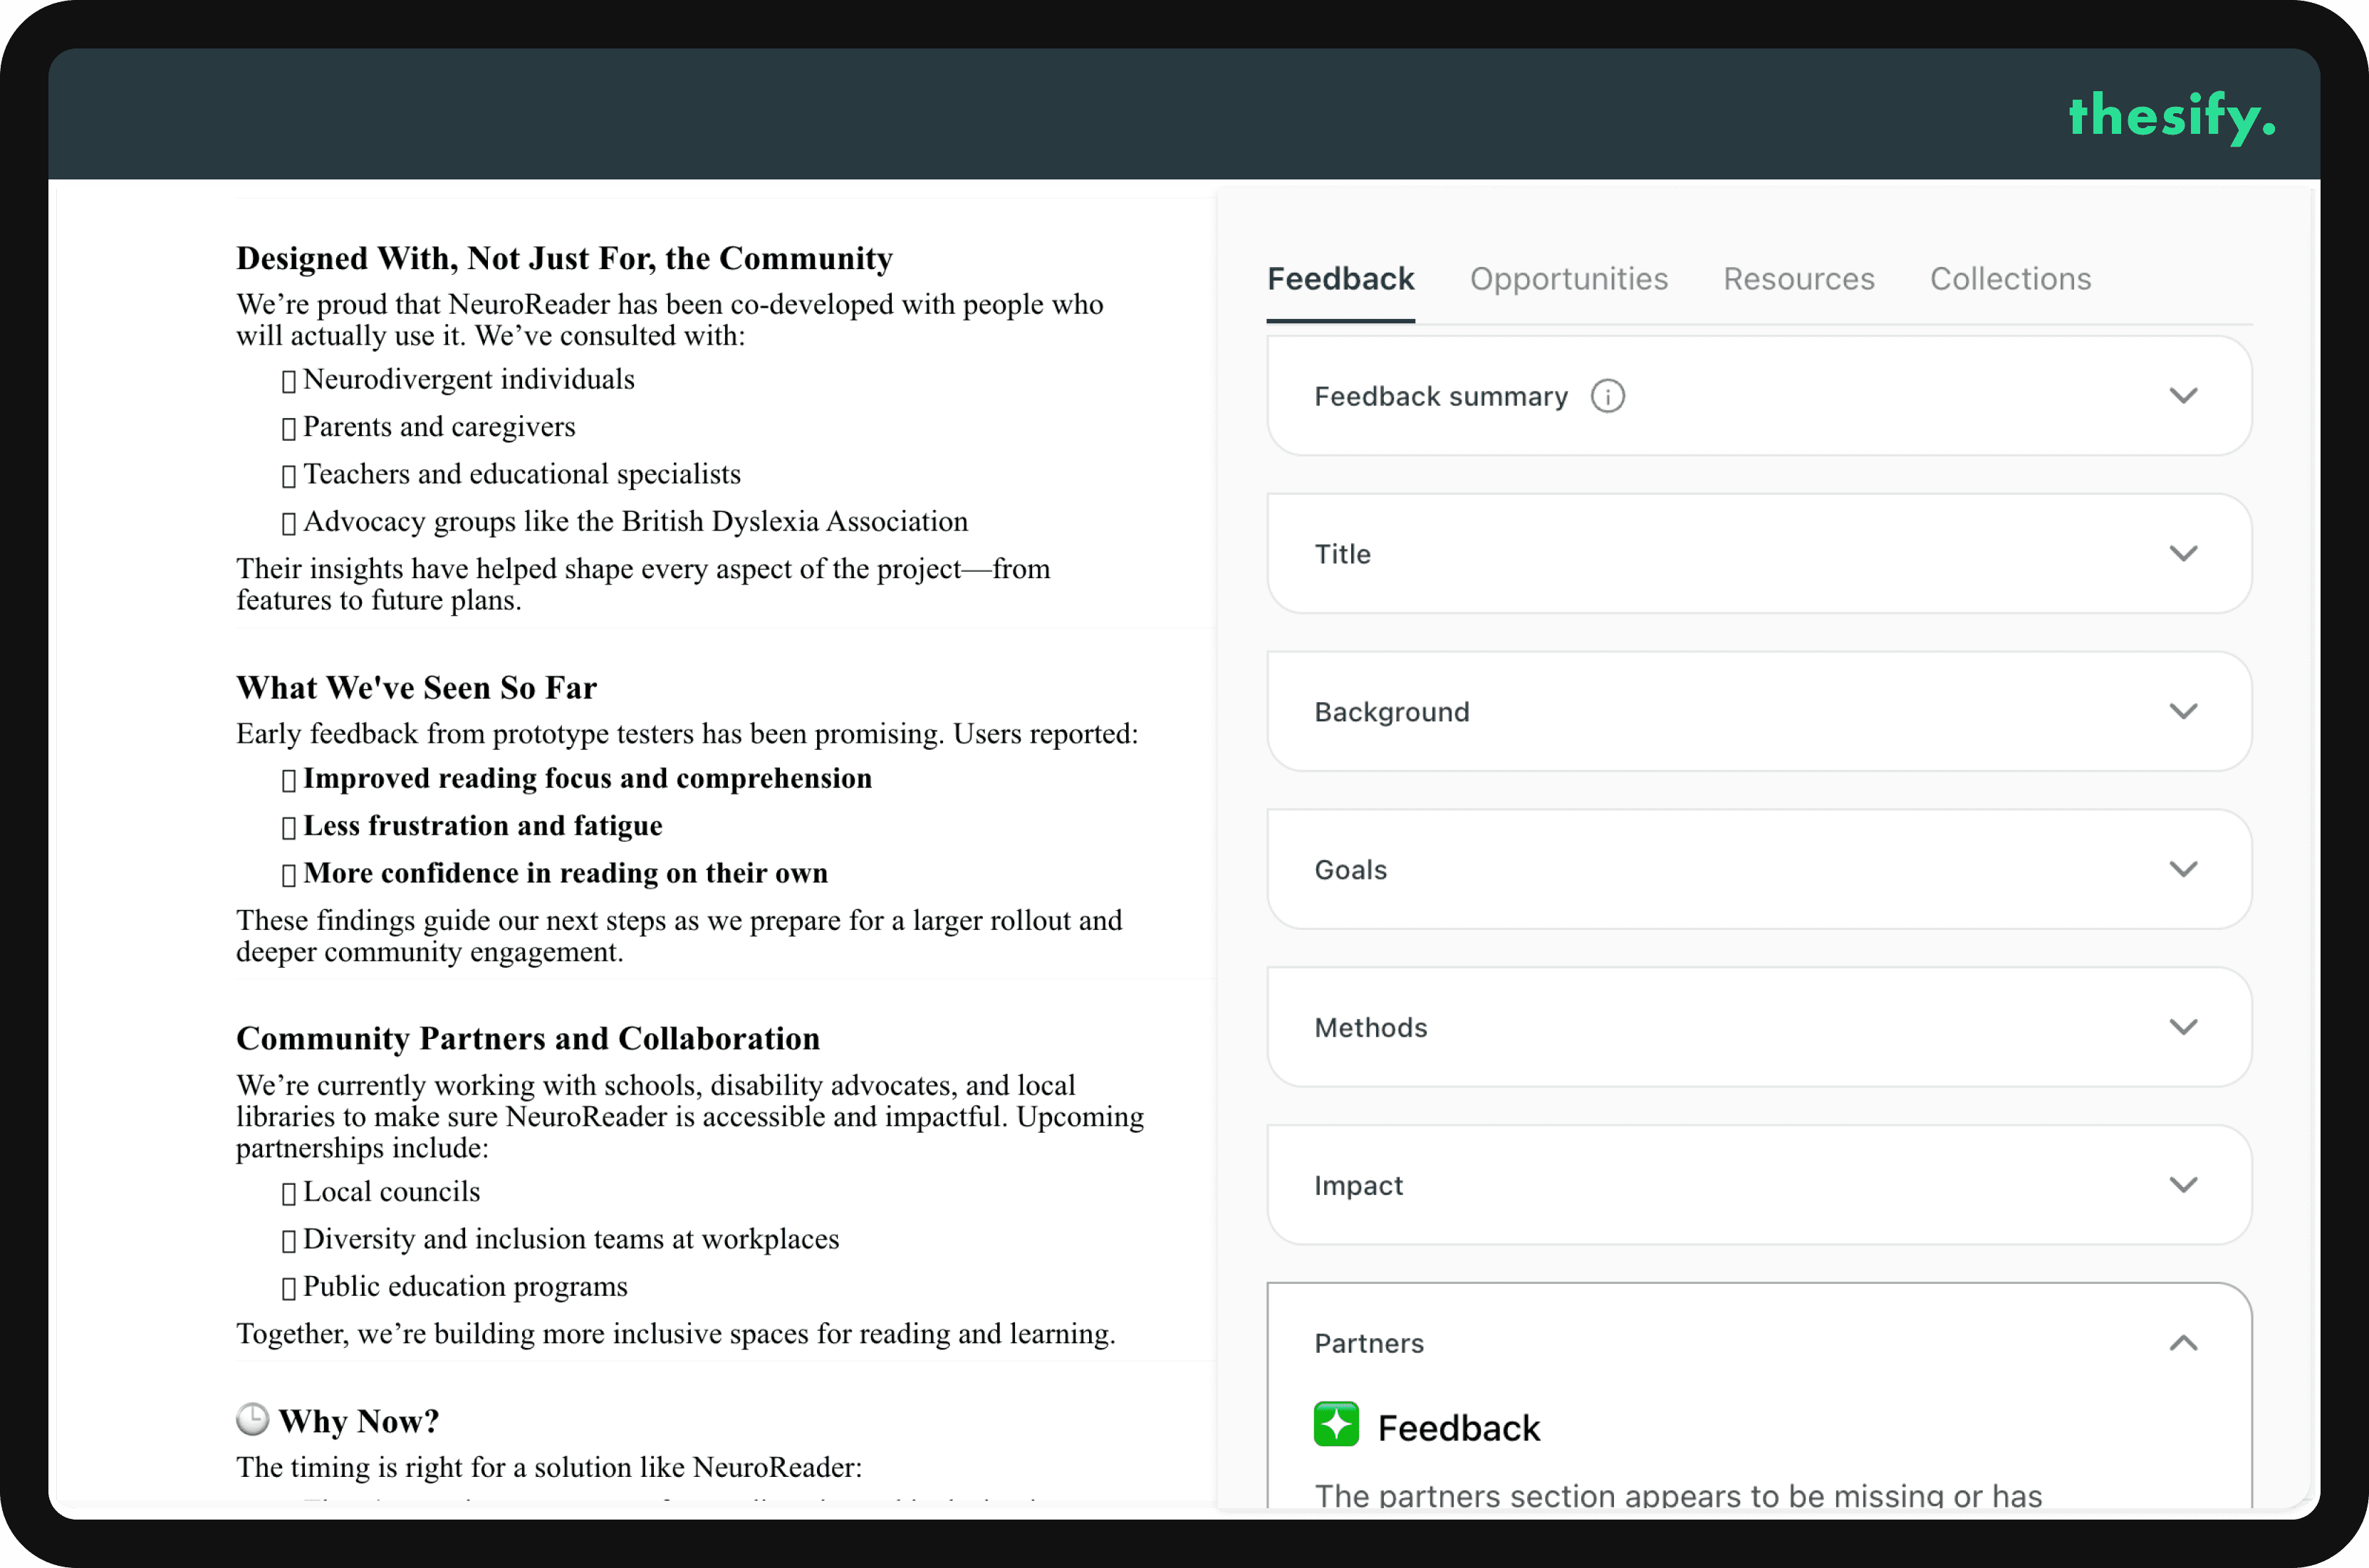The width and height of the screenshot is (2369, 1568).
Task: Open the Resources tab
Action: point(1798,279)
